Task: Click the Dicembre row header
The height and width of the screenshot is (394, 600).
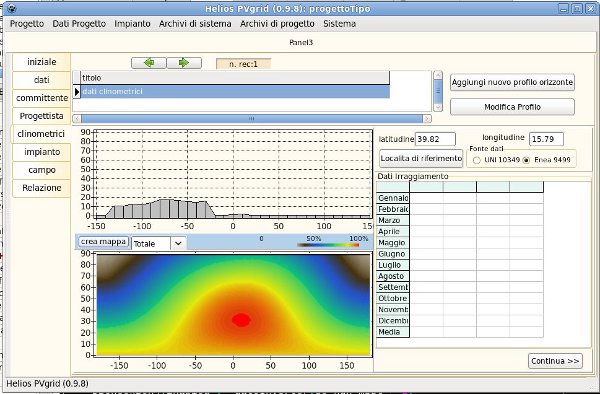Action: pos(393,321)
